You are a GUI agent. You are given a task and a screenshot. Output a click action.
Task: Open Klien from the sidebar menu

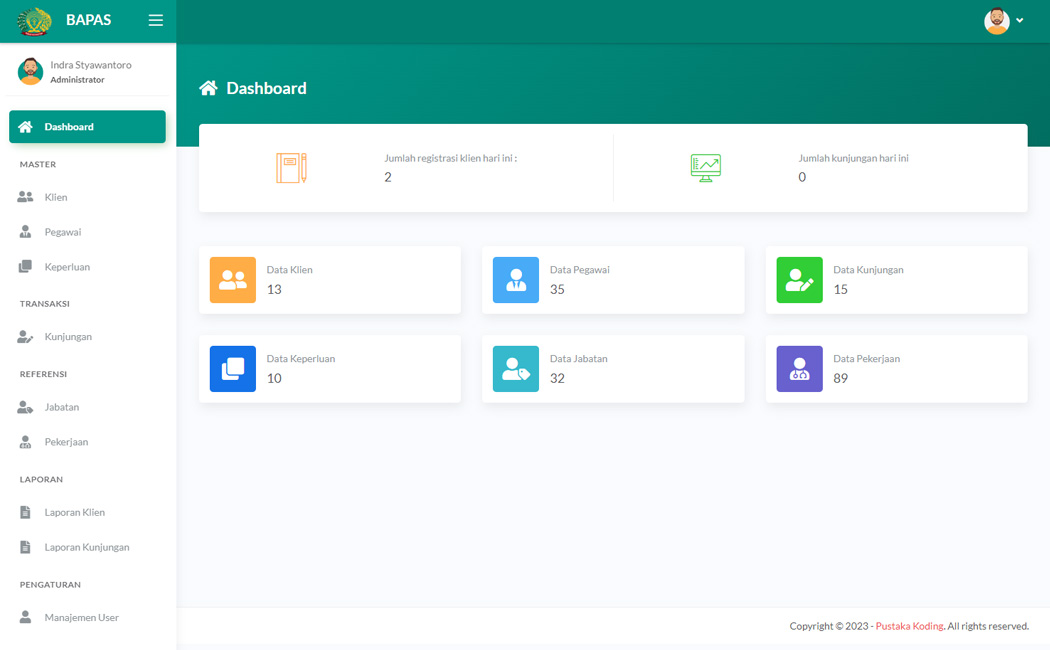pos(56,197)
